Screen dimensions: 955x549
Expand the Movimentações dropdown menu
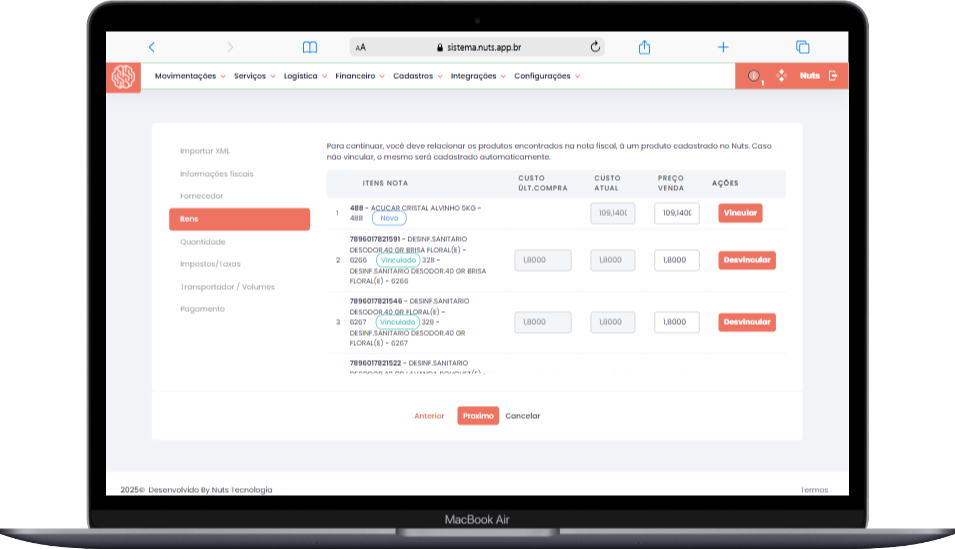coord(190,76)
